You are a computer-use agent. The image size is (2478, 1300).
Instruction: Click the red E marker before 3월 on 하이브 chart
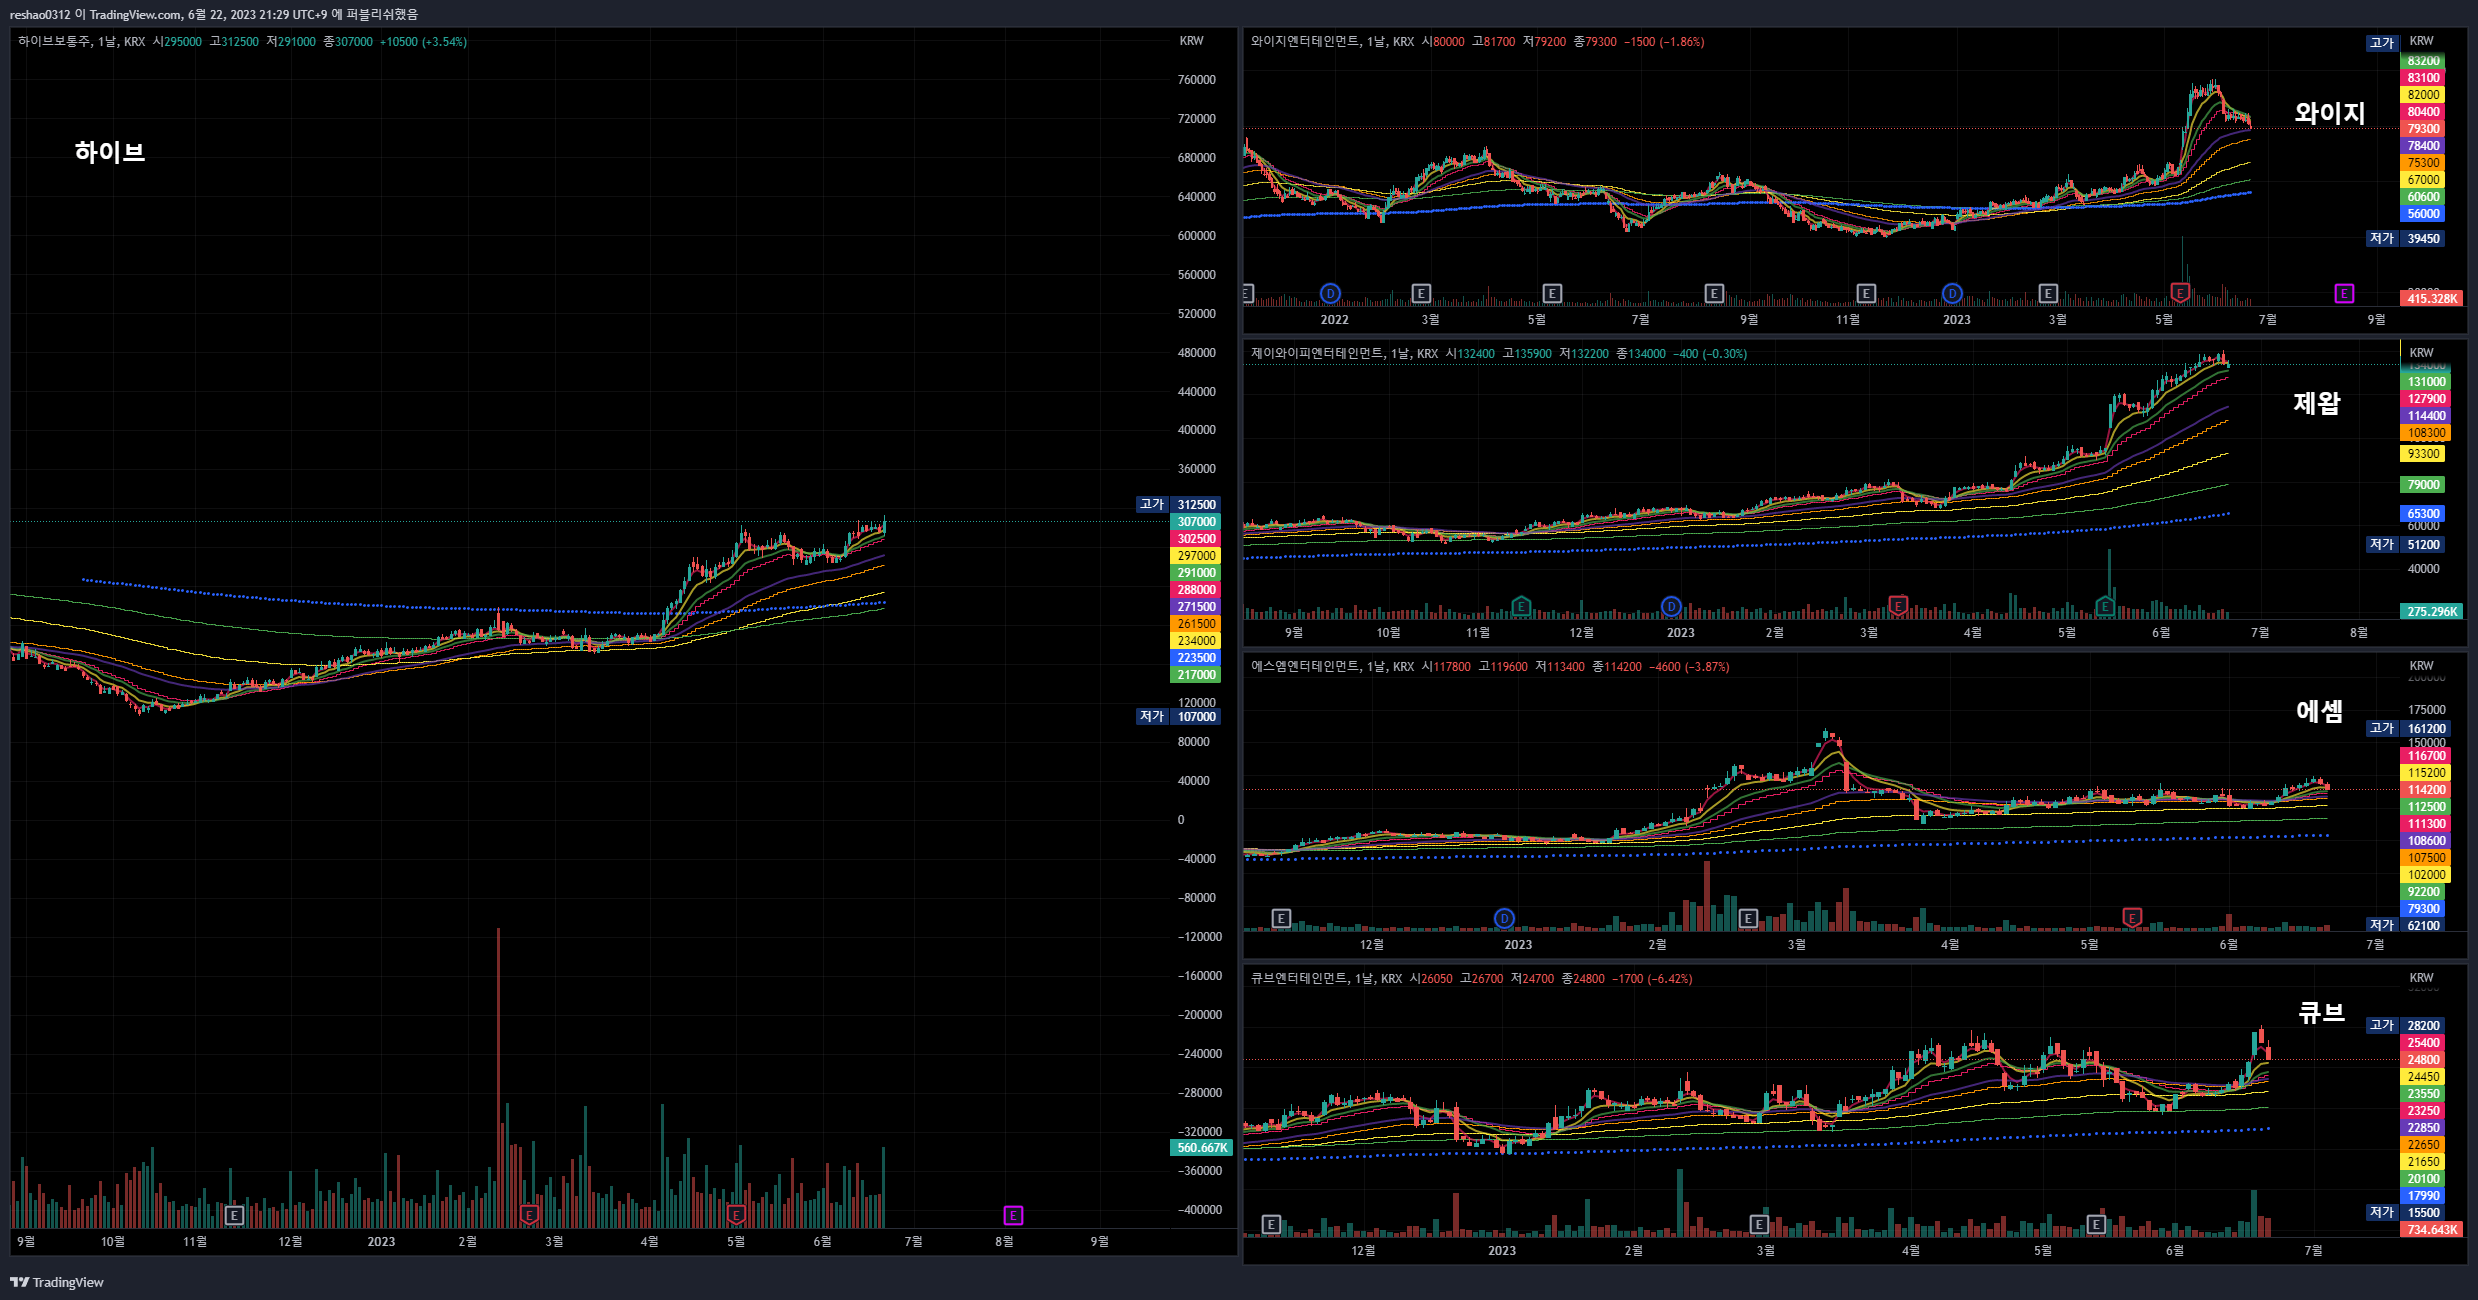[530, 1215]
